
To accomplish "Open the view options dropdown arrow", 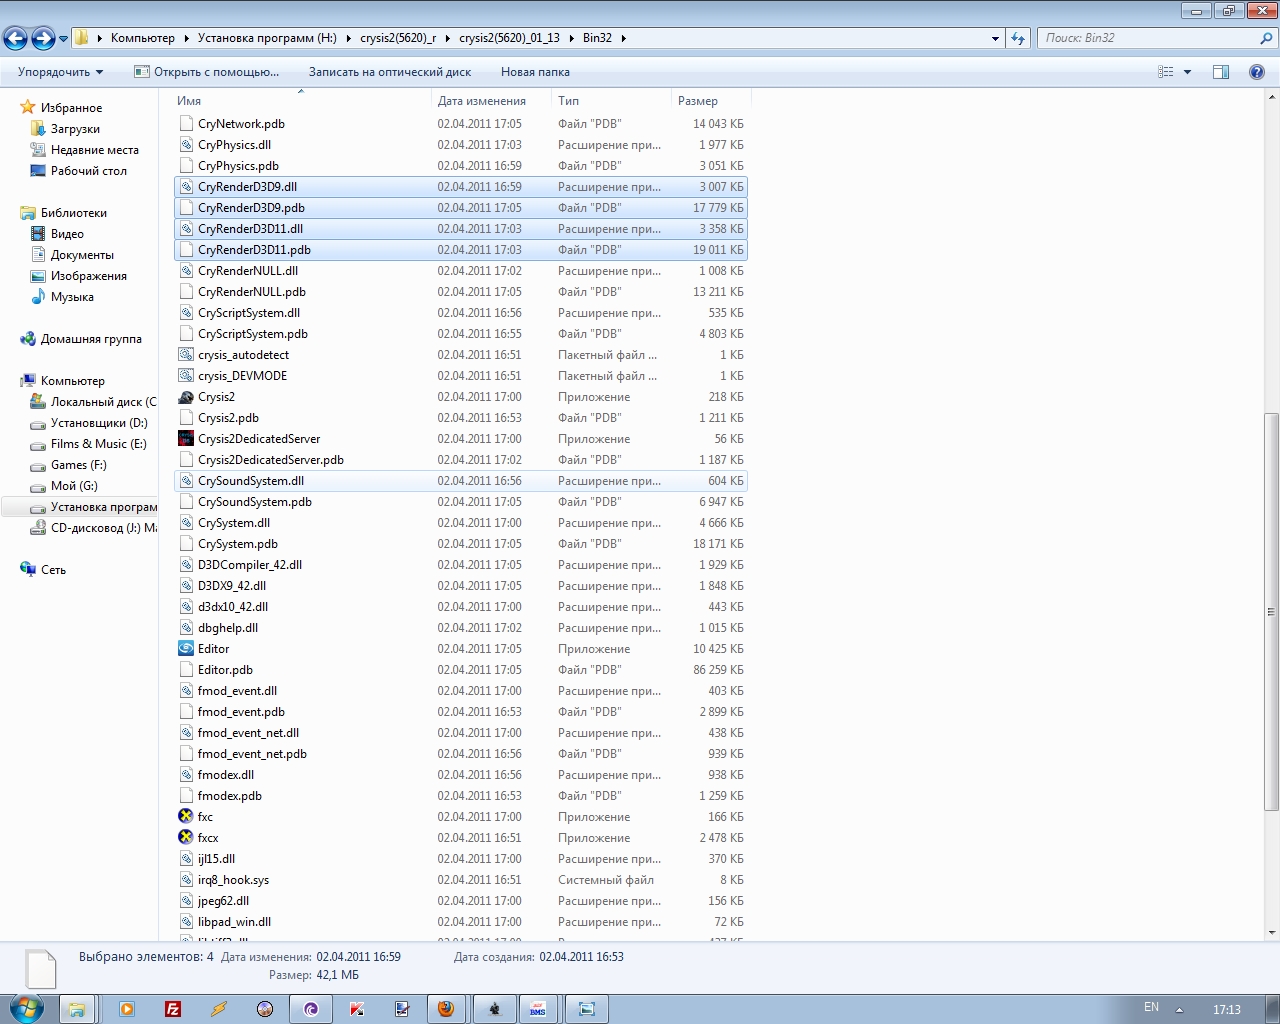I will [1187, 72].
